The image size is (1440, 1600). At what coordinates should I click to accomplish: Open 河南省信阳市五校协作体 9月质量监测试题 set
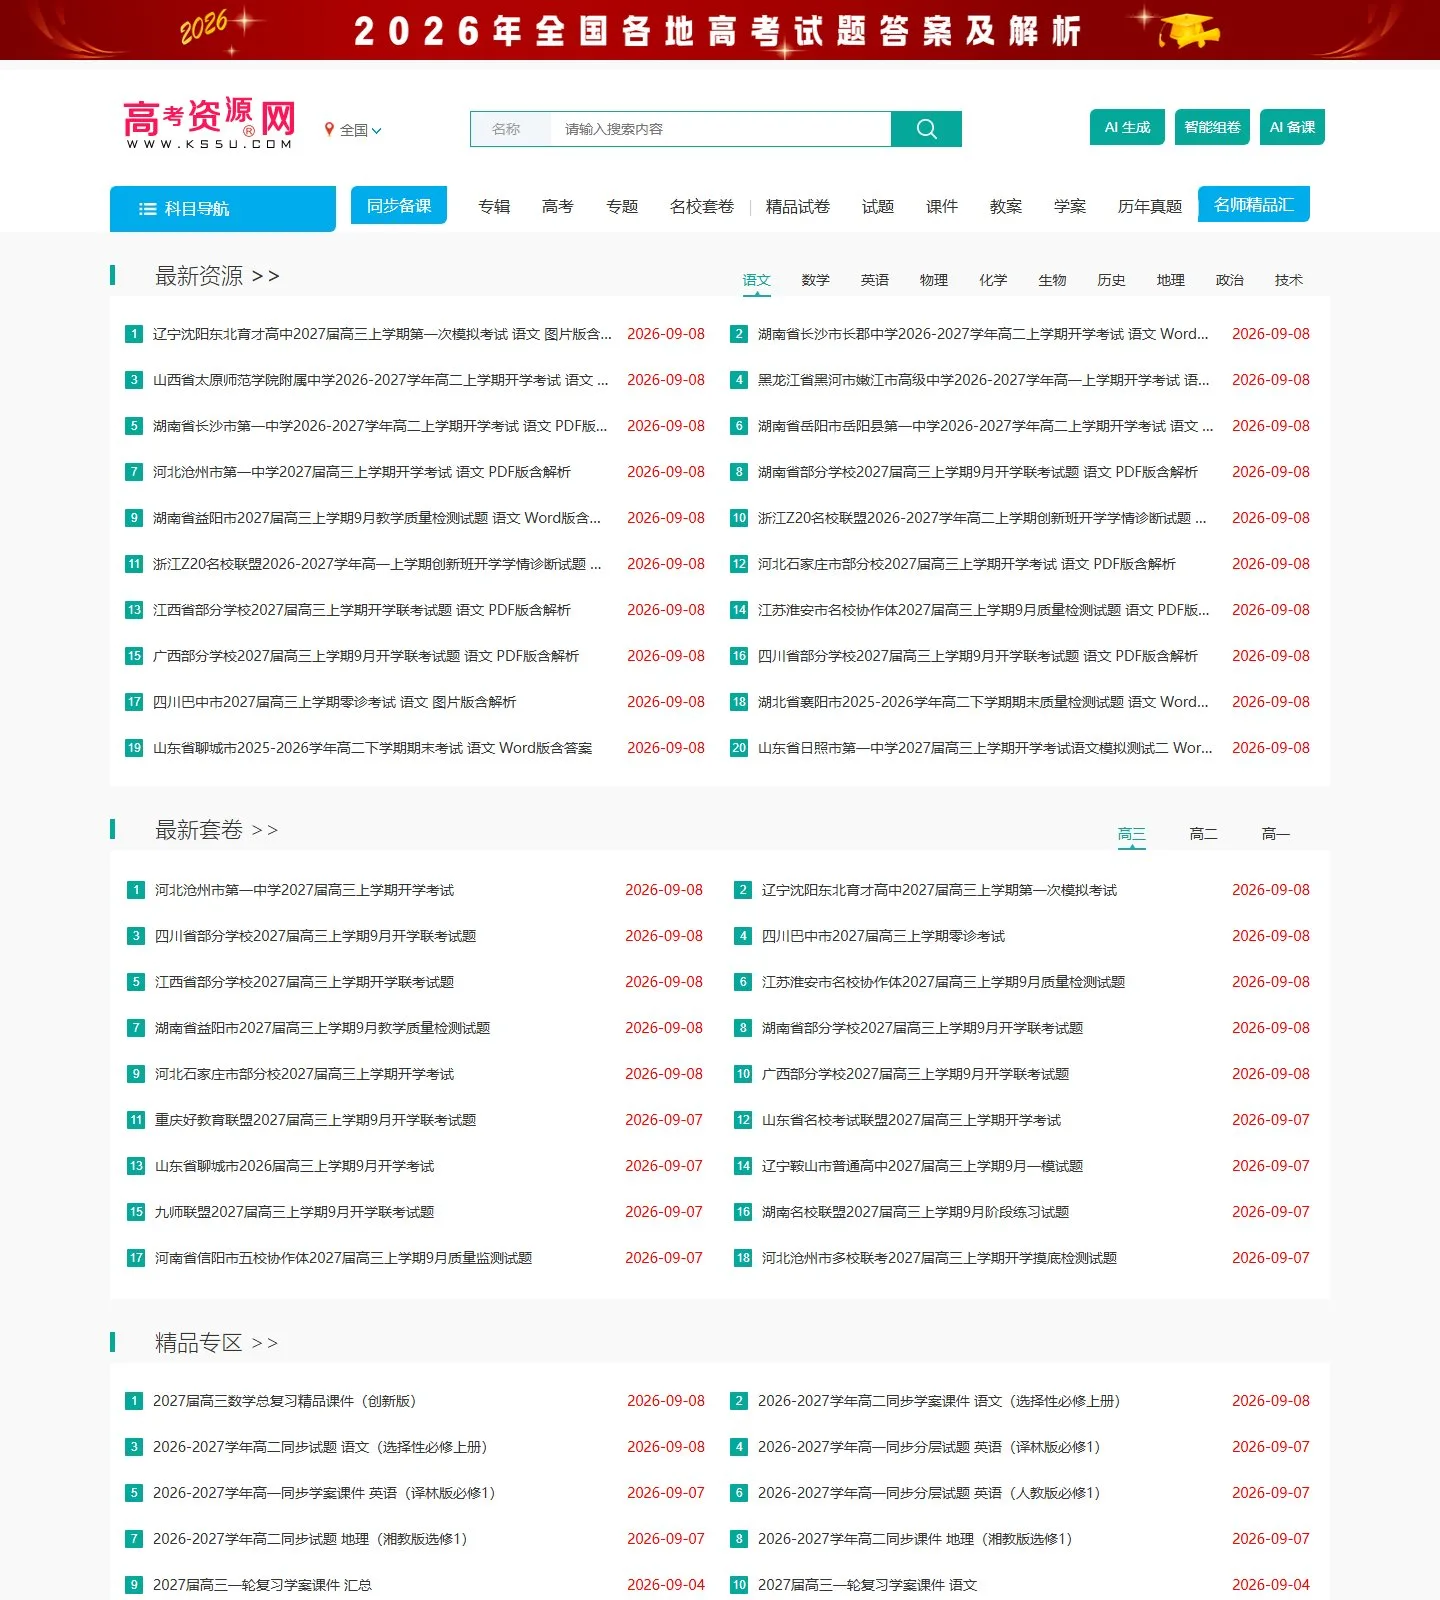pos(343,1258)
